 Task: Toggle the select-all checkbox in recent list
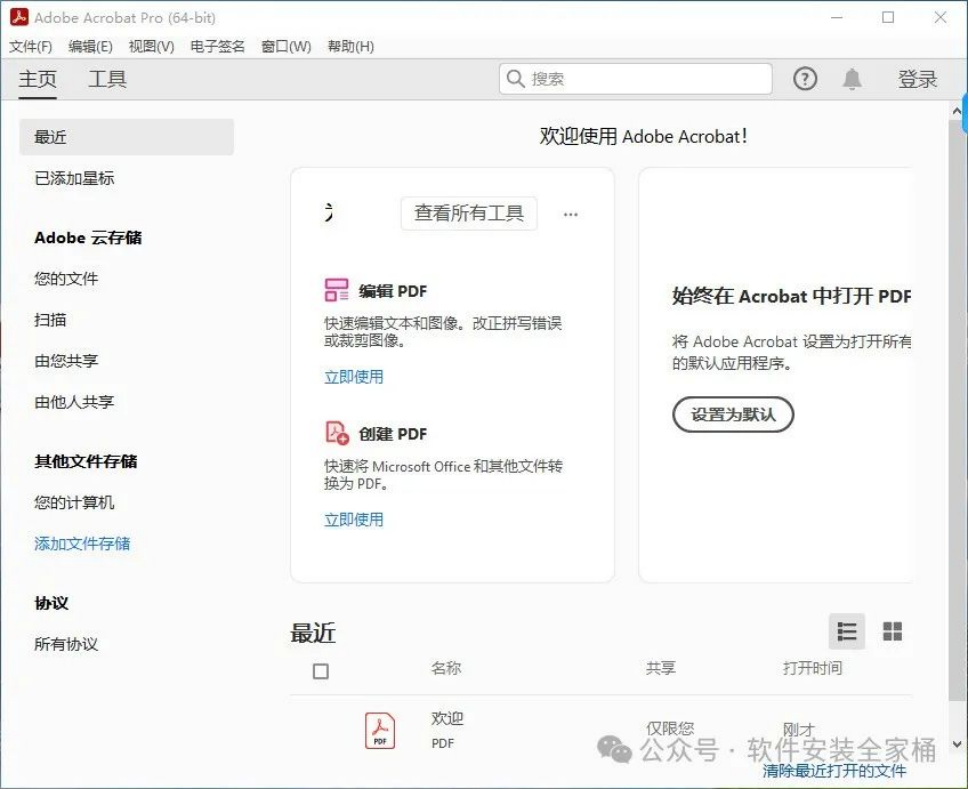click(x=320, y=671)
